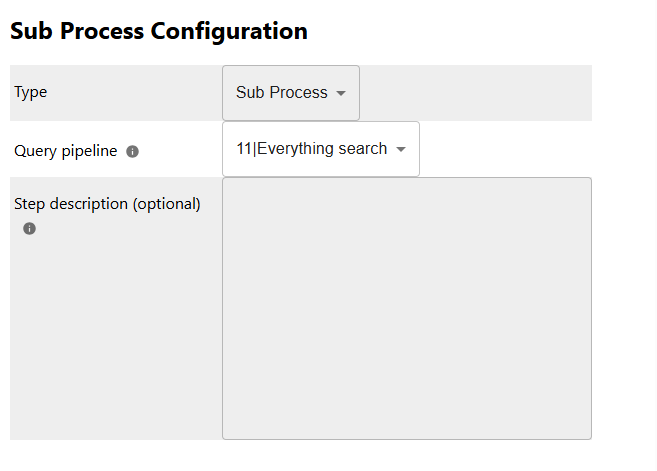The width and height of the screenshot is (657, 471).
Task: Click the white area right of Query pipeline dropdown
Action: tap(505, 149)
